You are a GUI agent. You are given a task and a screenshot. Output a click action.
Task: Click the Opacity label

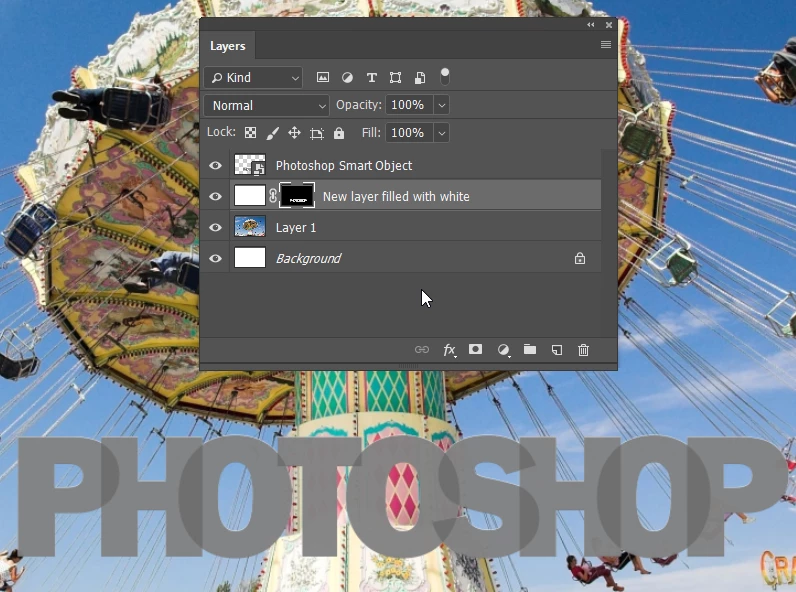[x=358, y=105]
